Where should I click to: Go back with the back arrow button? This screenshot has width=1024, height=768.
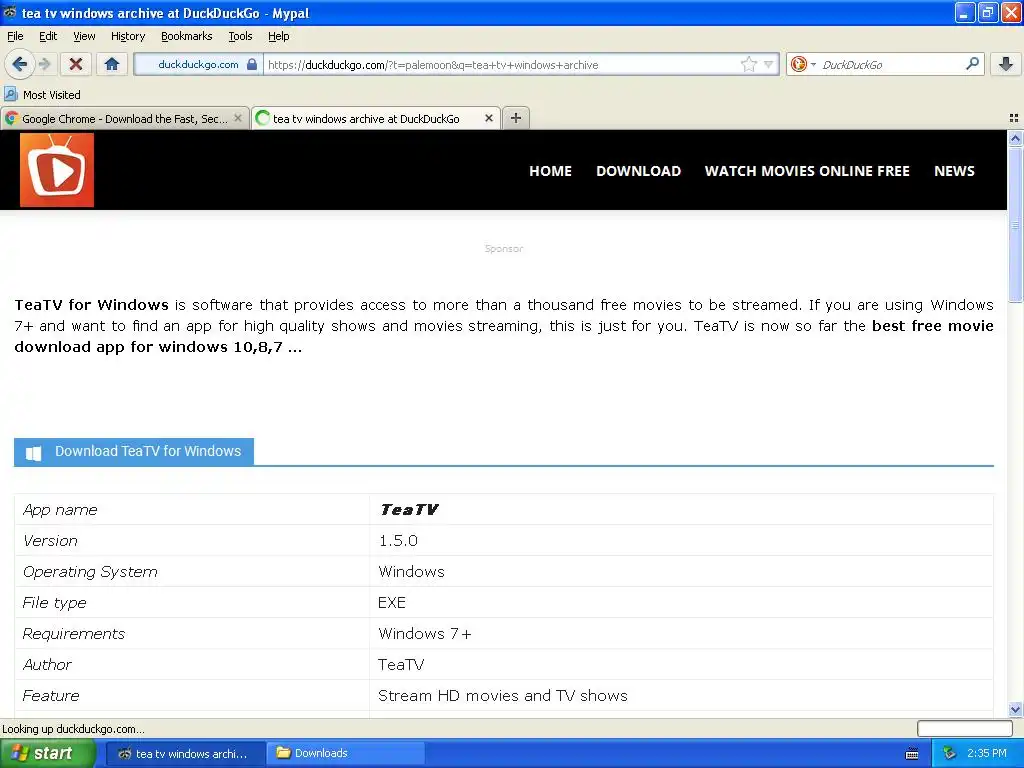20,64
